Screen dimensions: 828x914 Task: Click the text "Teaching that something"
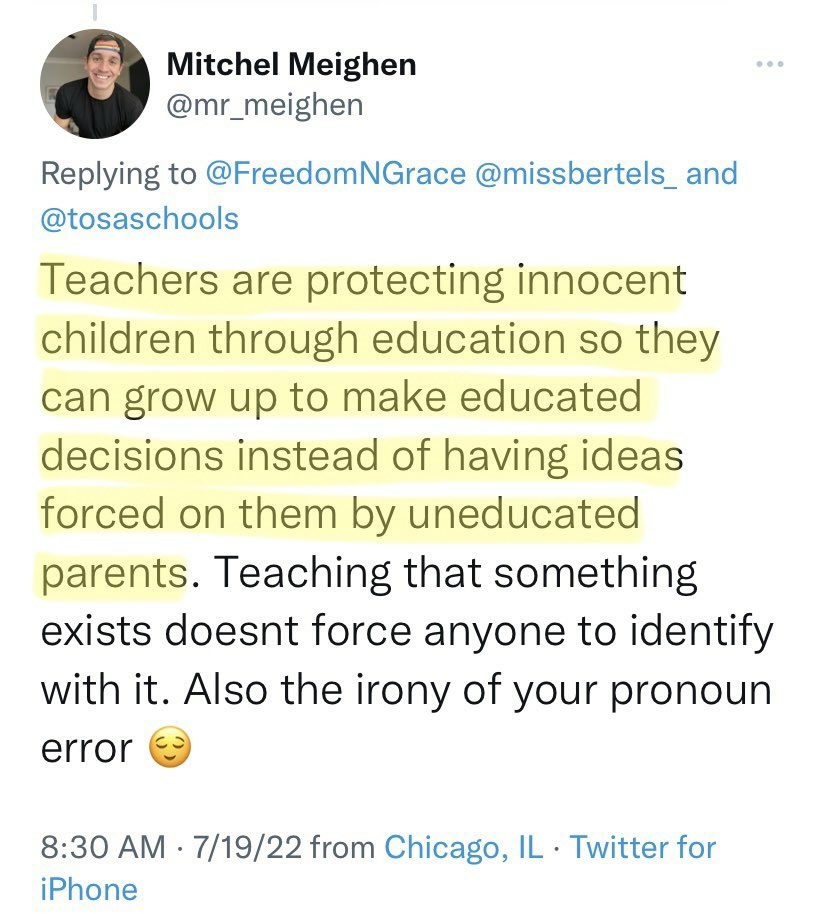click(456, 573)
